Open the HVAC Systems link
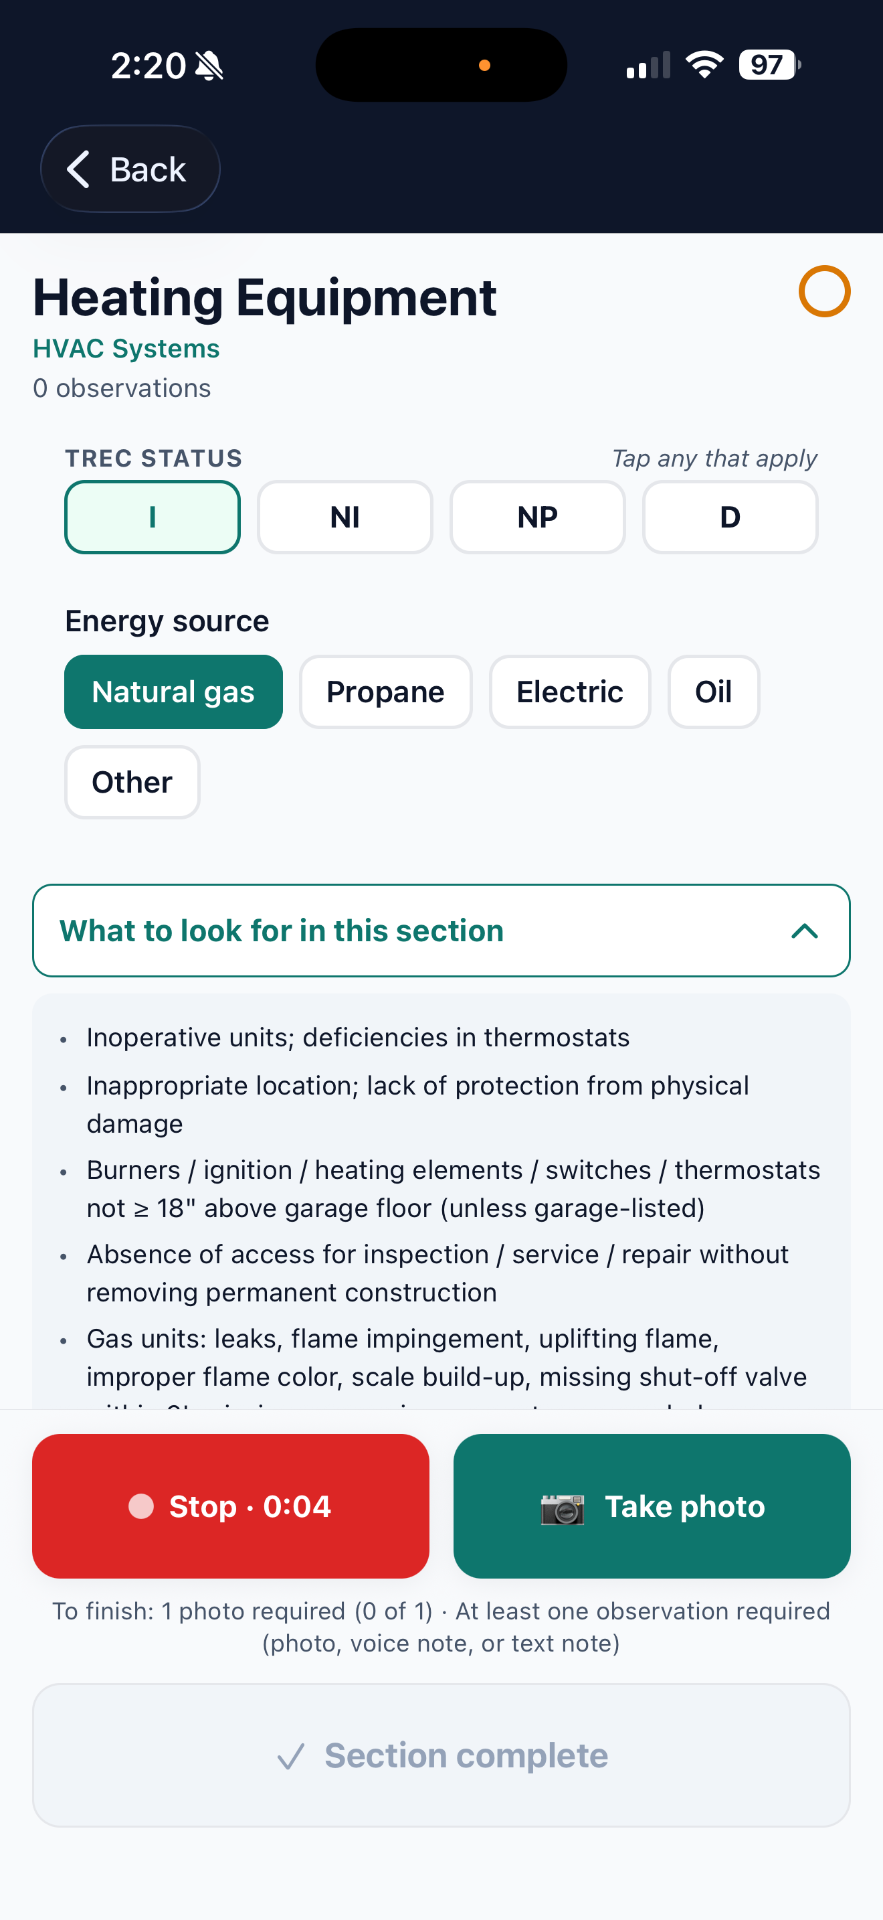 126,349
